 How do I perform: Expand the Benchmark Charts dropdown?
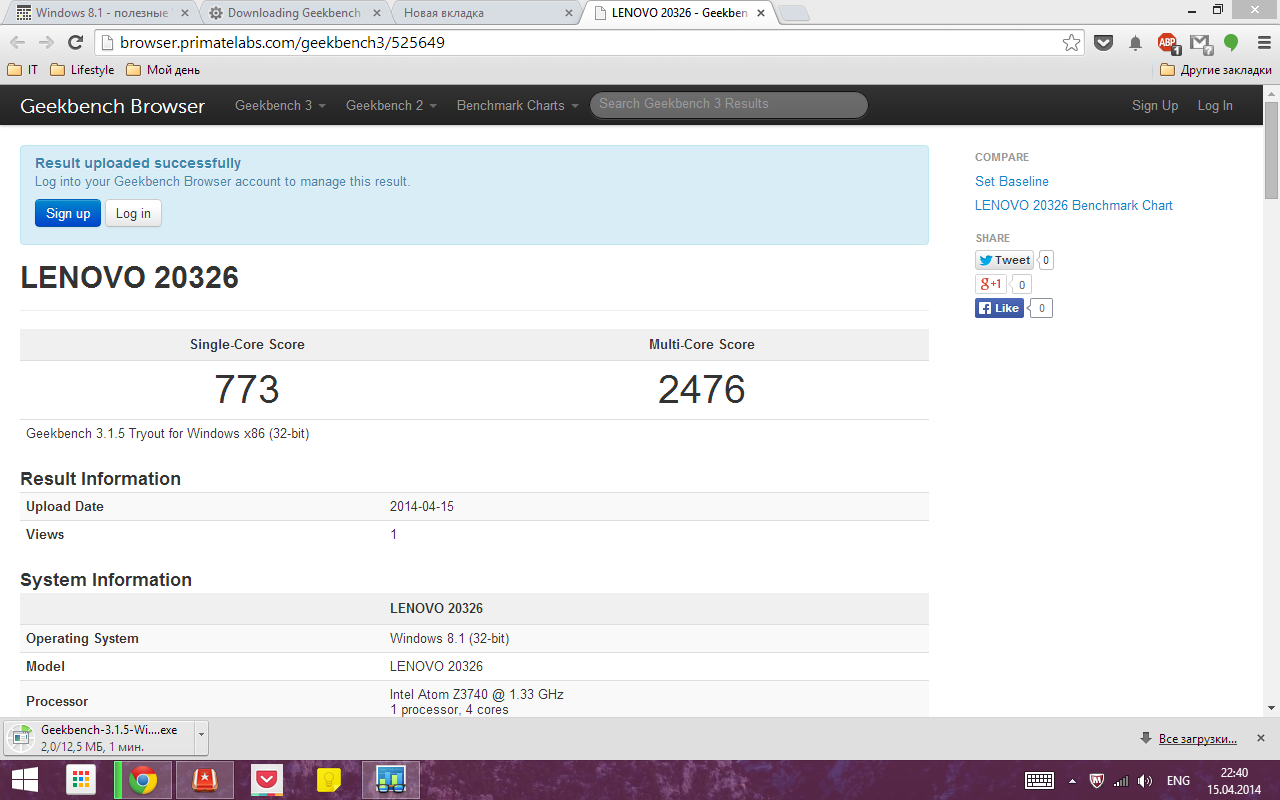pyautogui.click(x=517, y=105)
